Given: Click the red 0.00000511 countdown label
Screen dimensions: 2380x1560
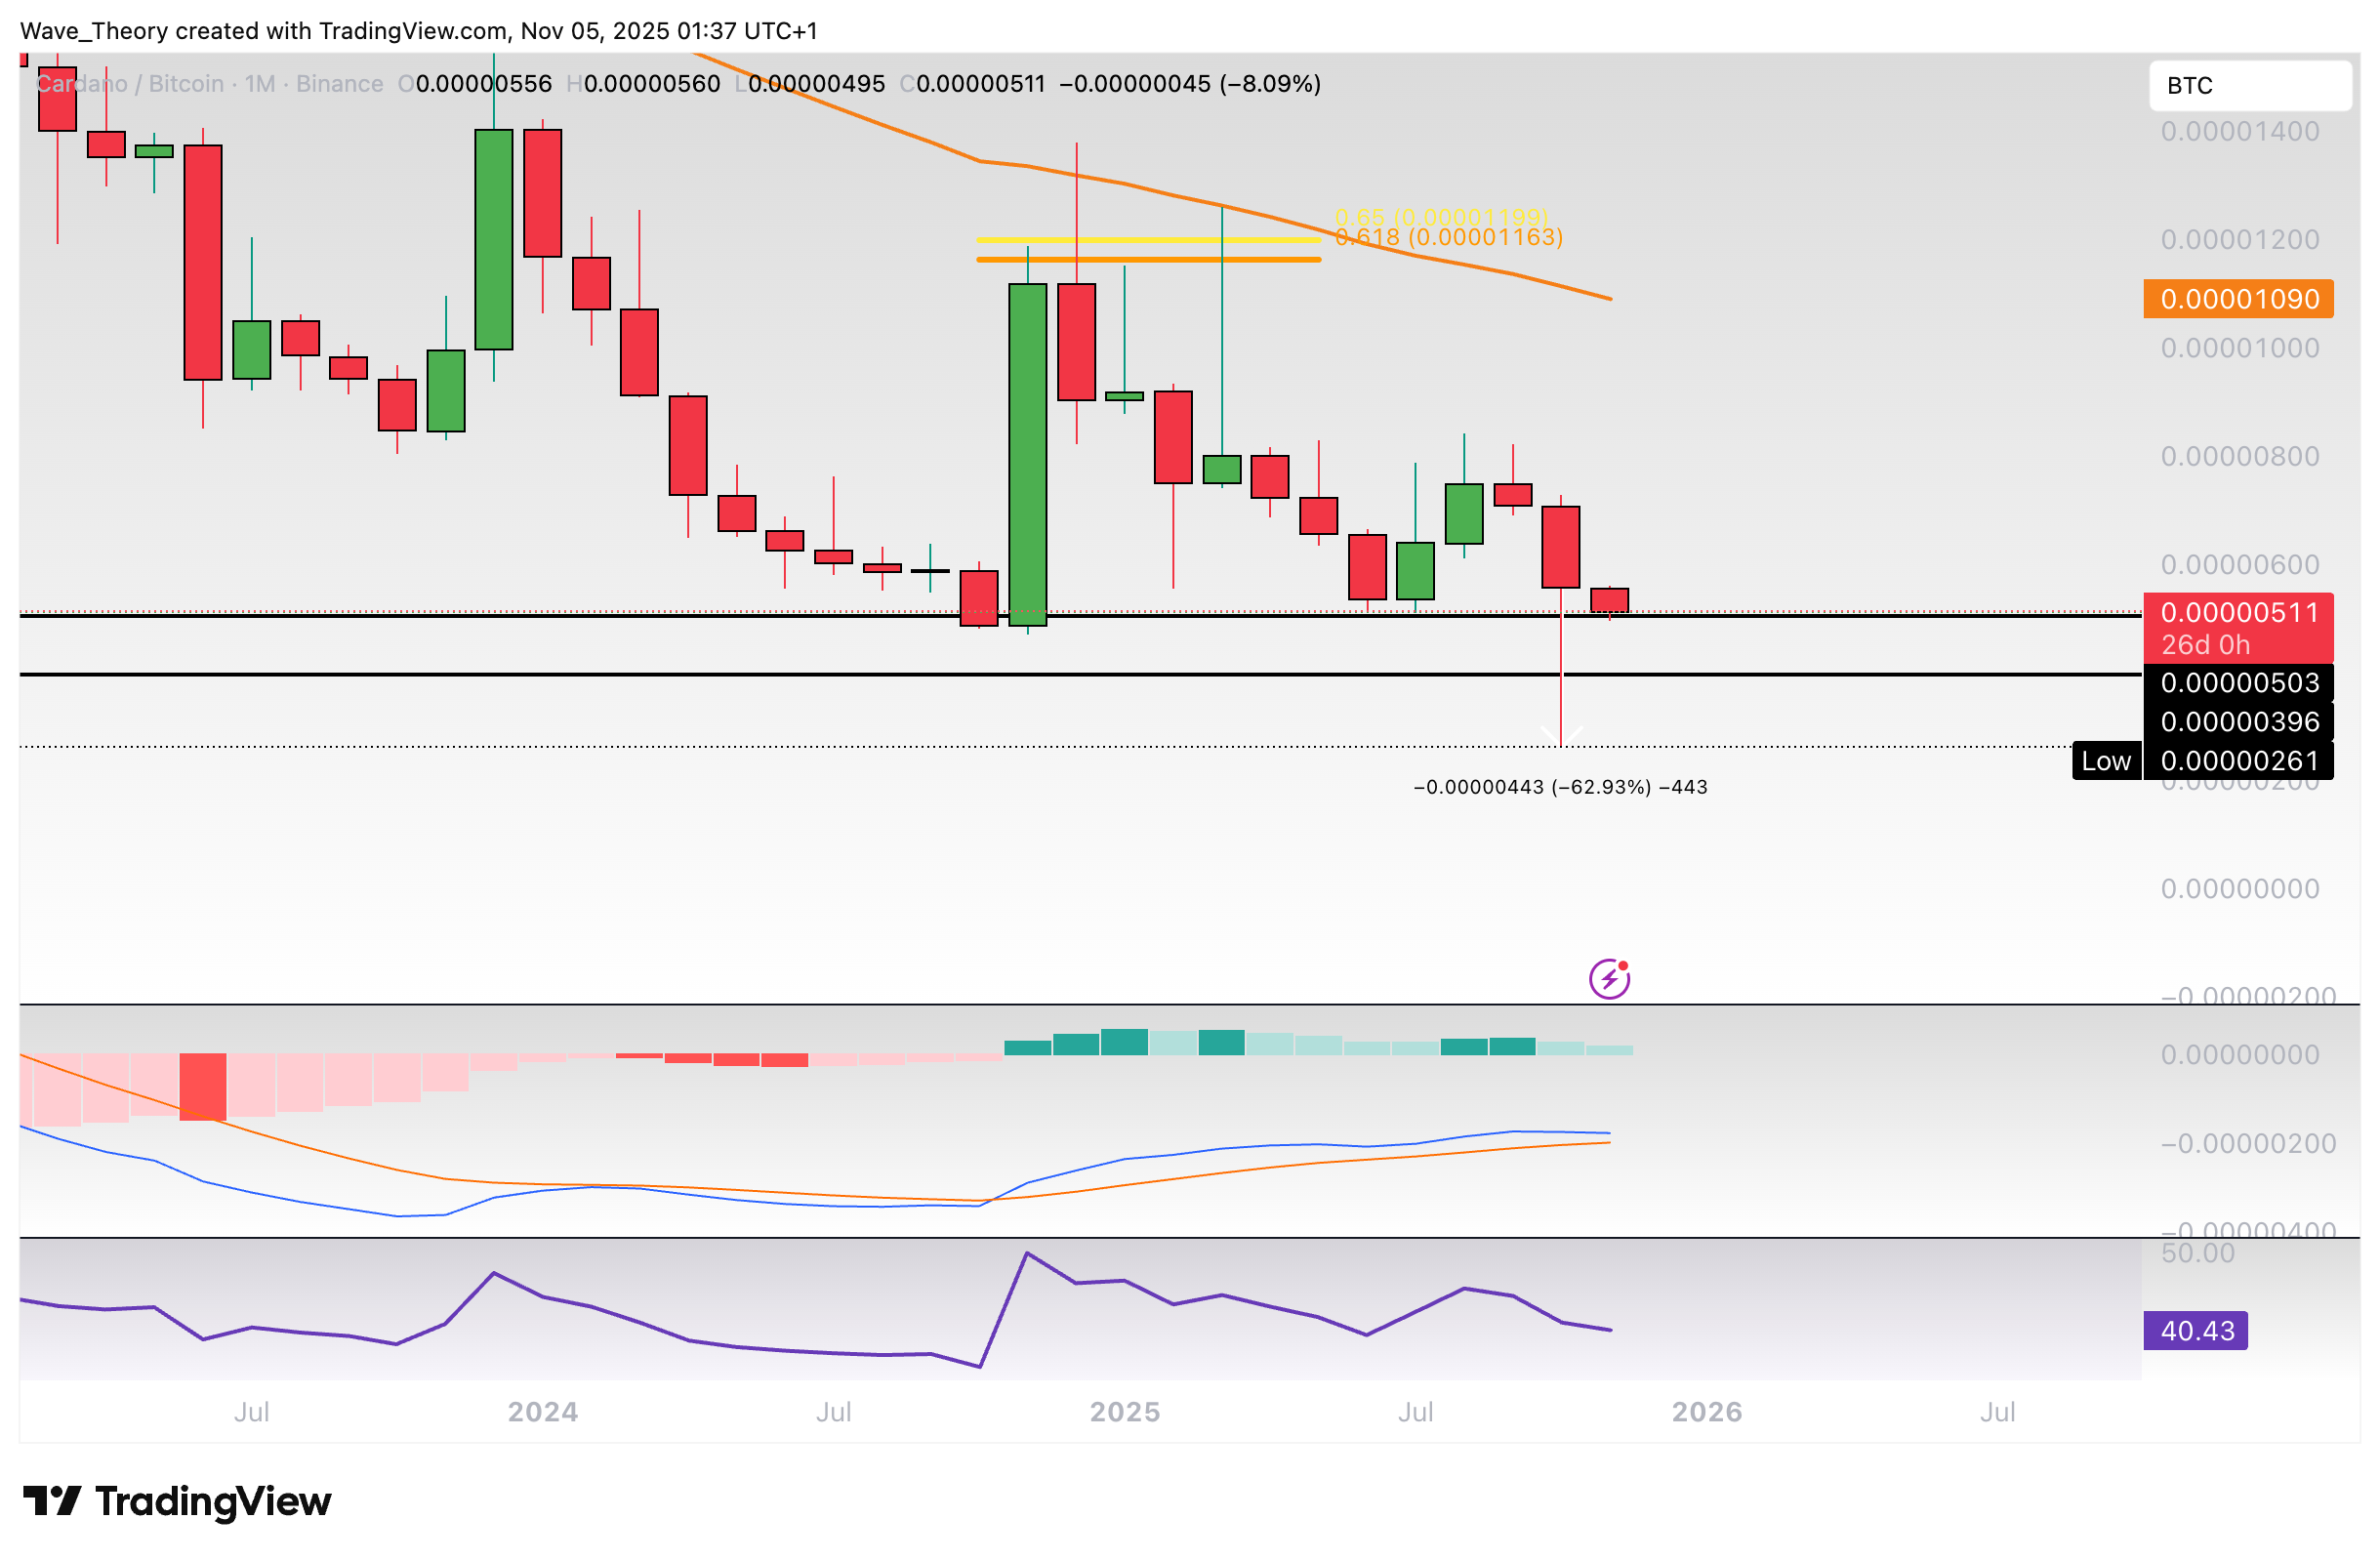Looking at the screenshot, I should click(x=2237, y=627).
